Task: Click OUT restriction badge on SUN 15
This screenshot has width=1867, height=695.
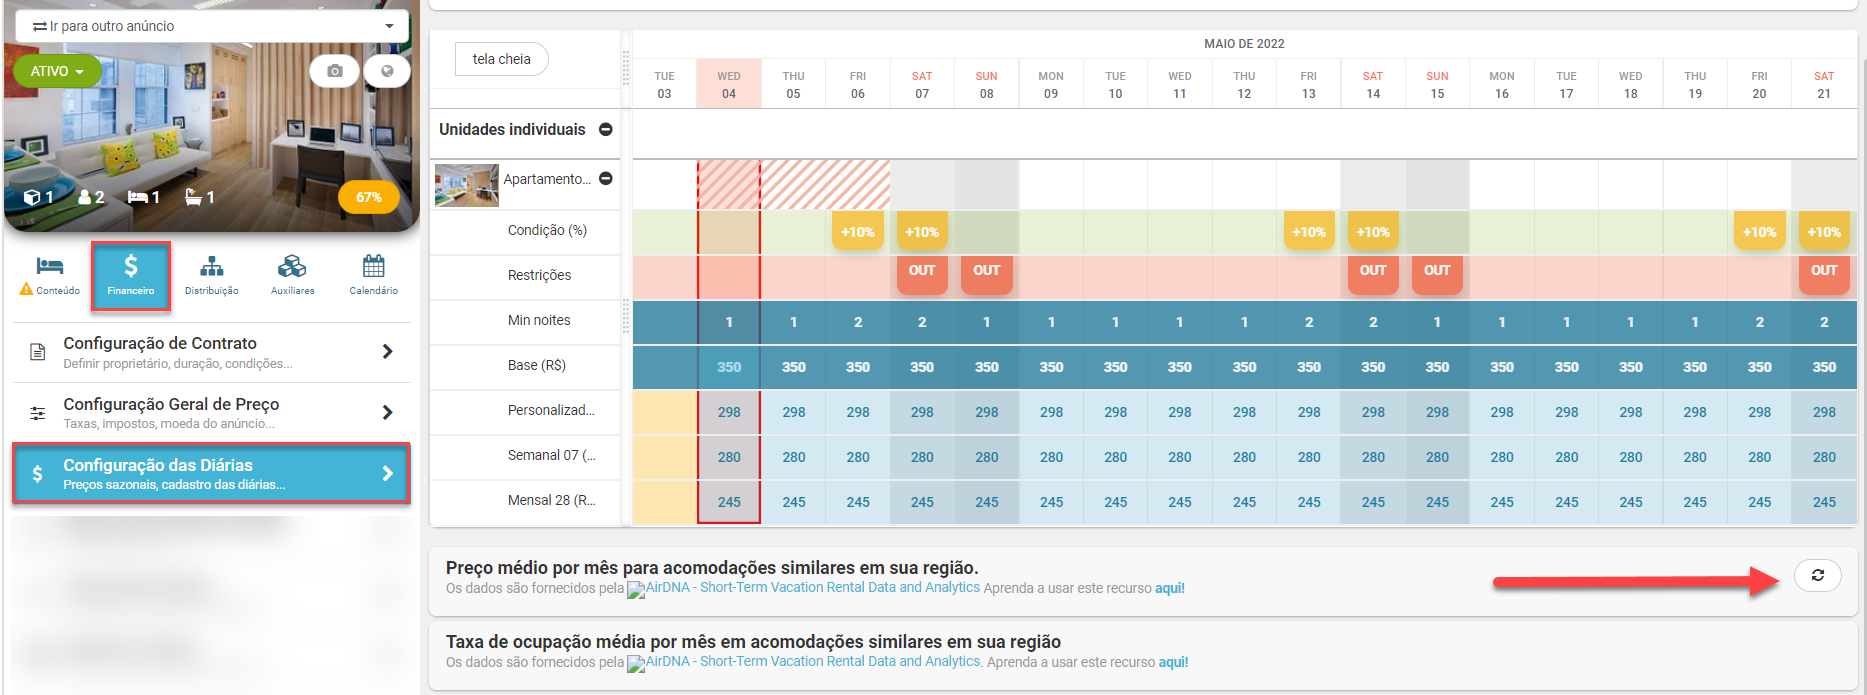Action: click(x=1437, y=273)
